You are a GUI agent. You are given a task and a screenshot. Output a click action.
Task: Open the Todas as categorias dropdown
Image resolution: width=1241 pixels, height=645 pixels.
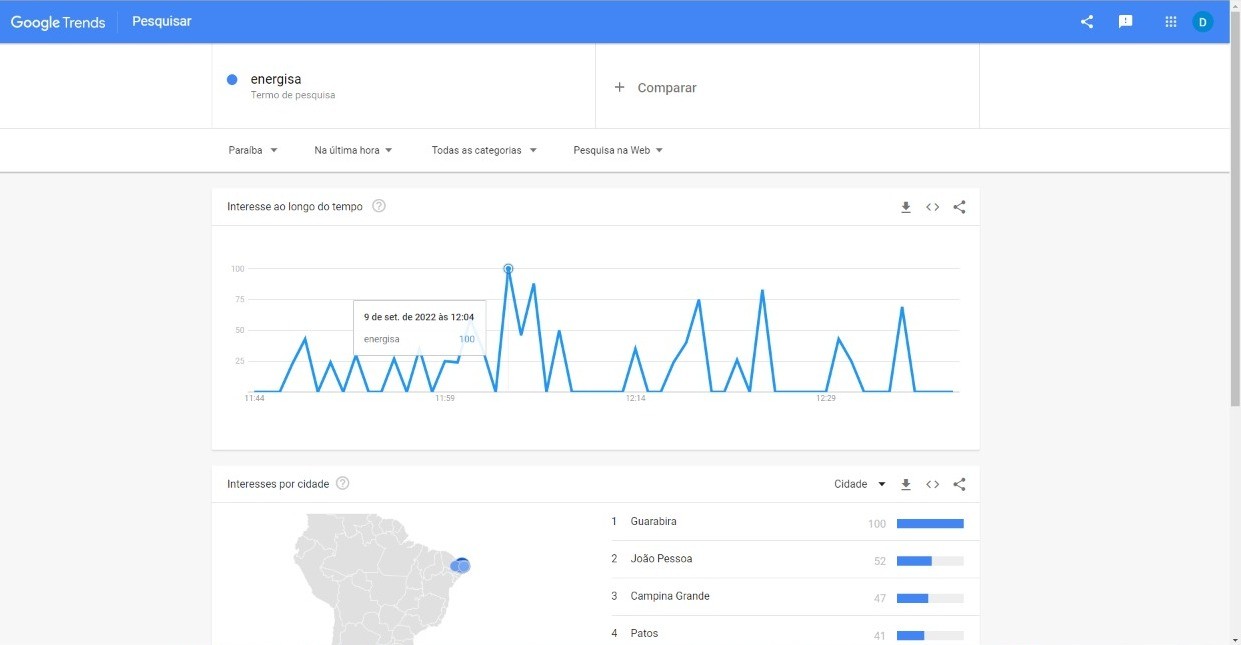click(484, 149)
